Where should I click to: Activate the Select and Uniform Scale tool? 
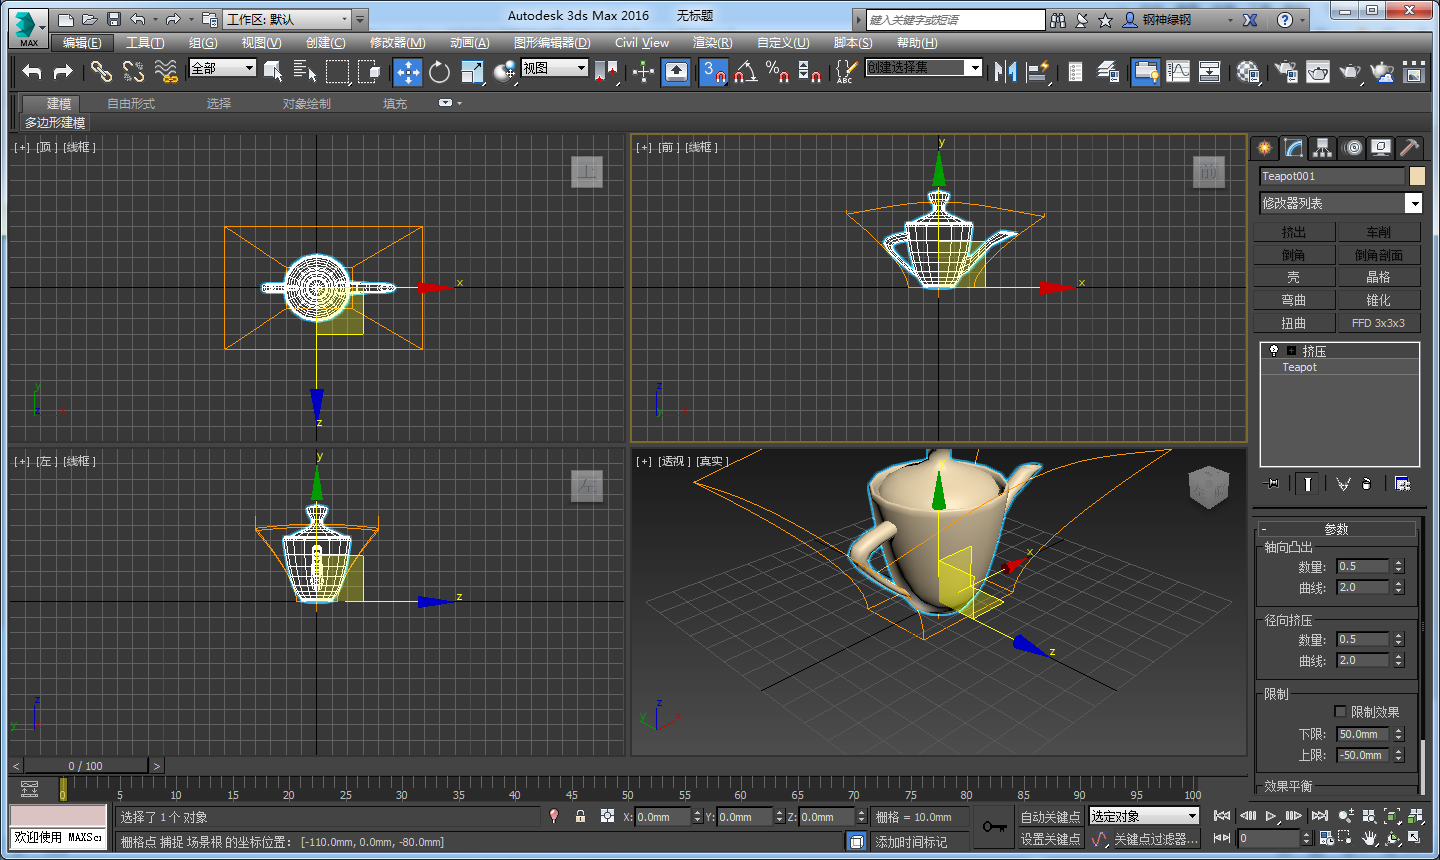(x=473, y=71)
